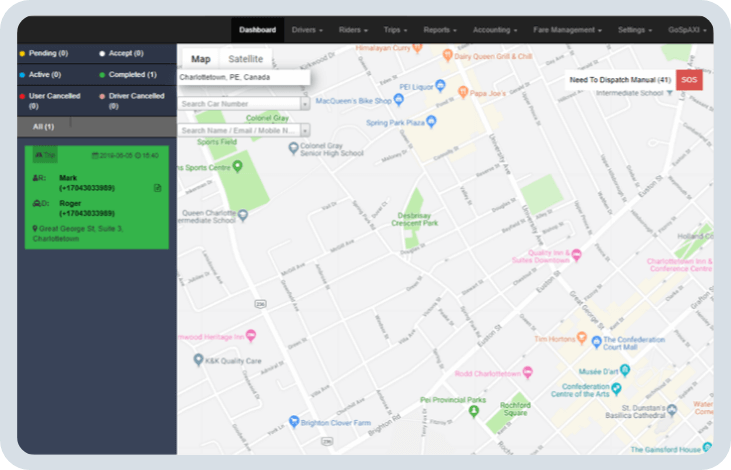
Task: Switch to Satellite view
Action: pyautogui.click(x=246, y=59)
